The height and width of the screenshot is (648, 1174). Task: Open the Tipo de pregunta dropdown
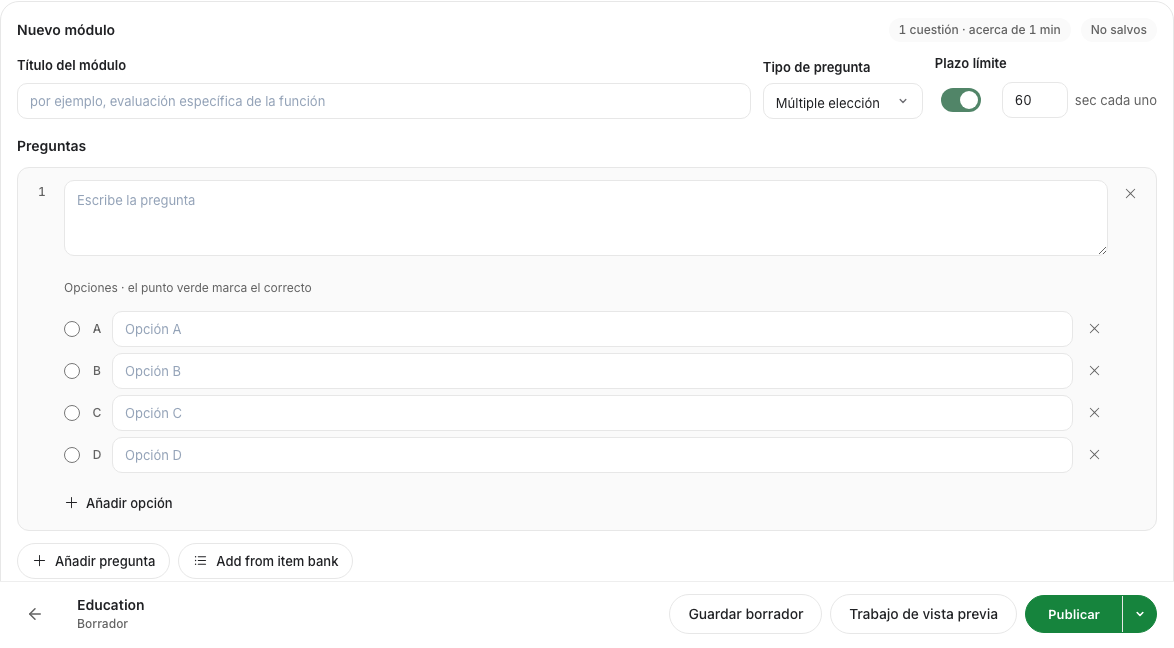842,102
